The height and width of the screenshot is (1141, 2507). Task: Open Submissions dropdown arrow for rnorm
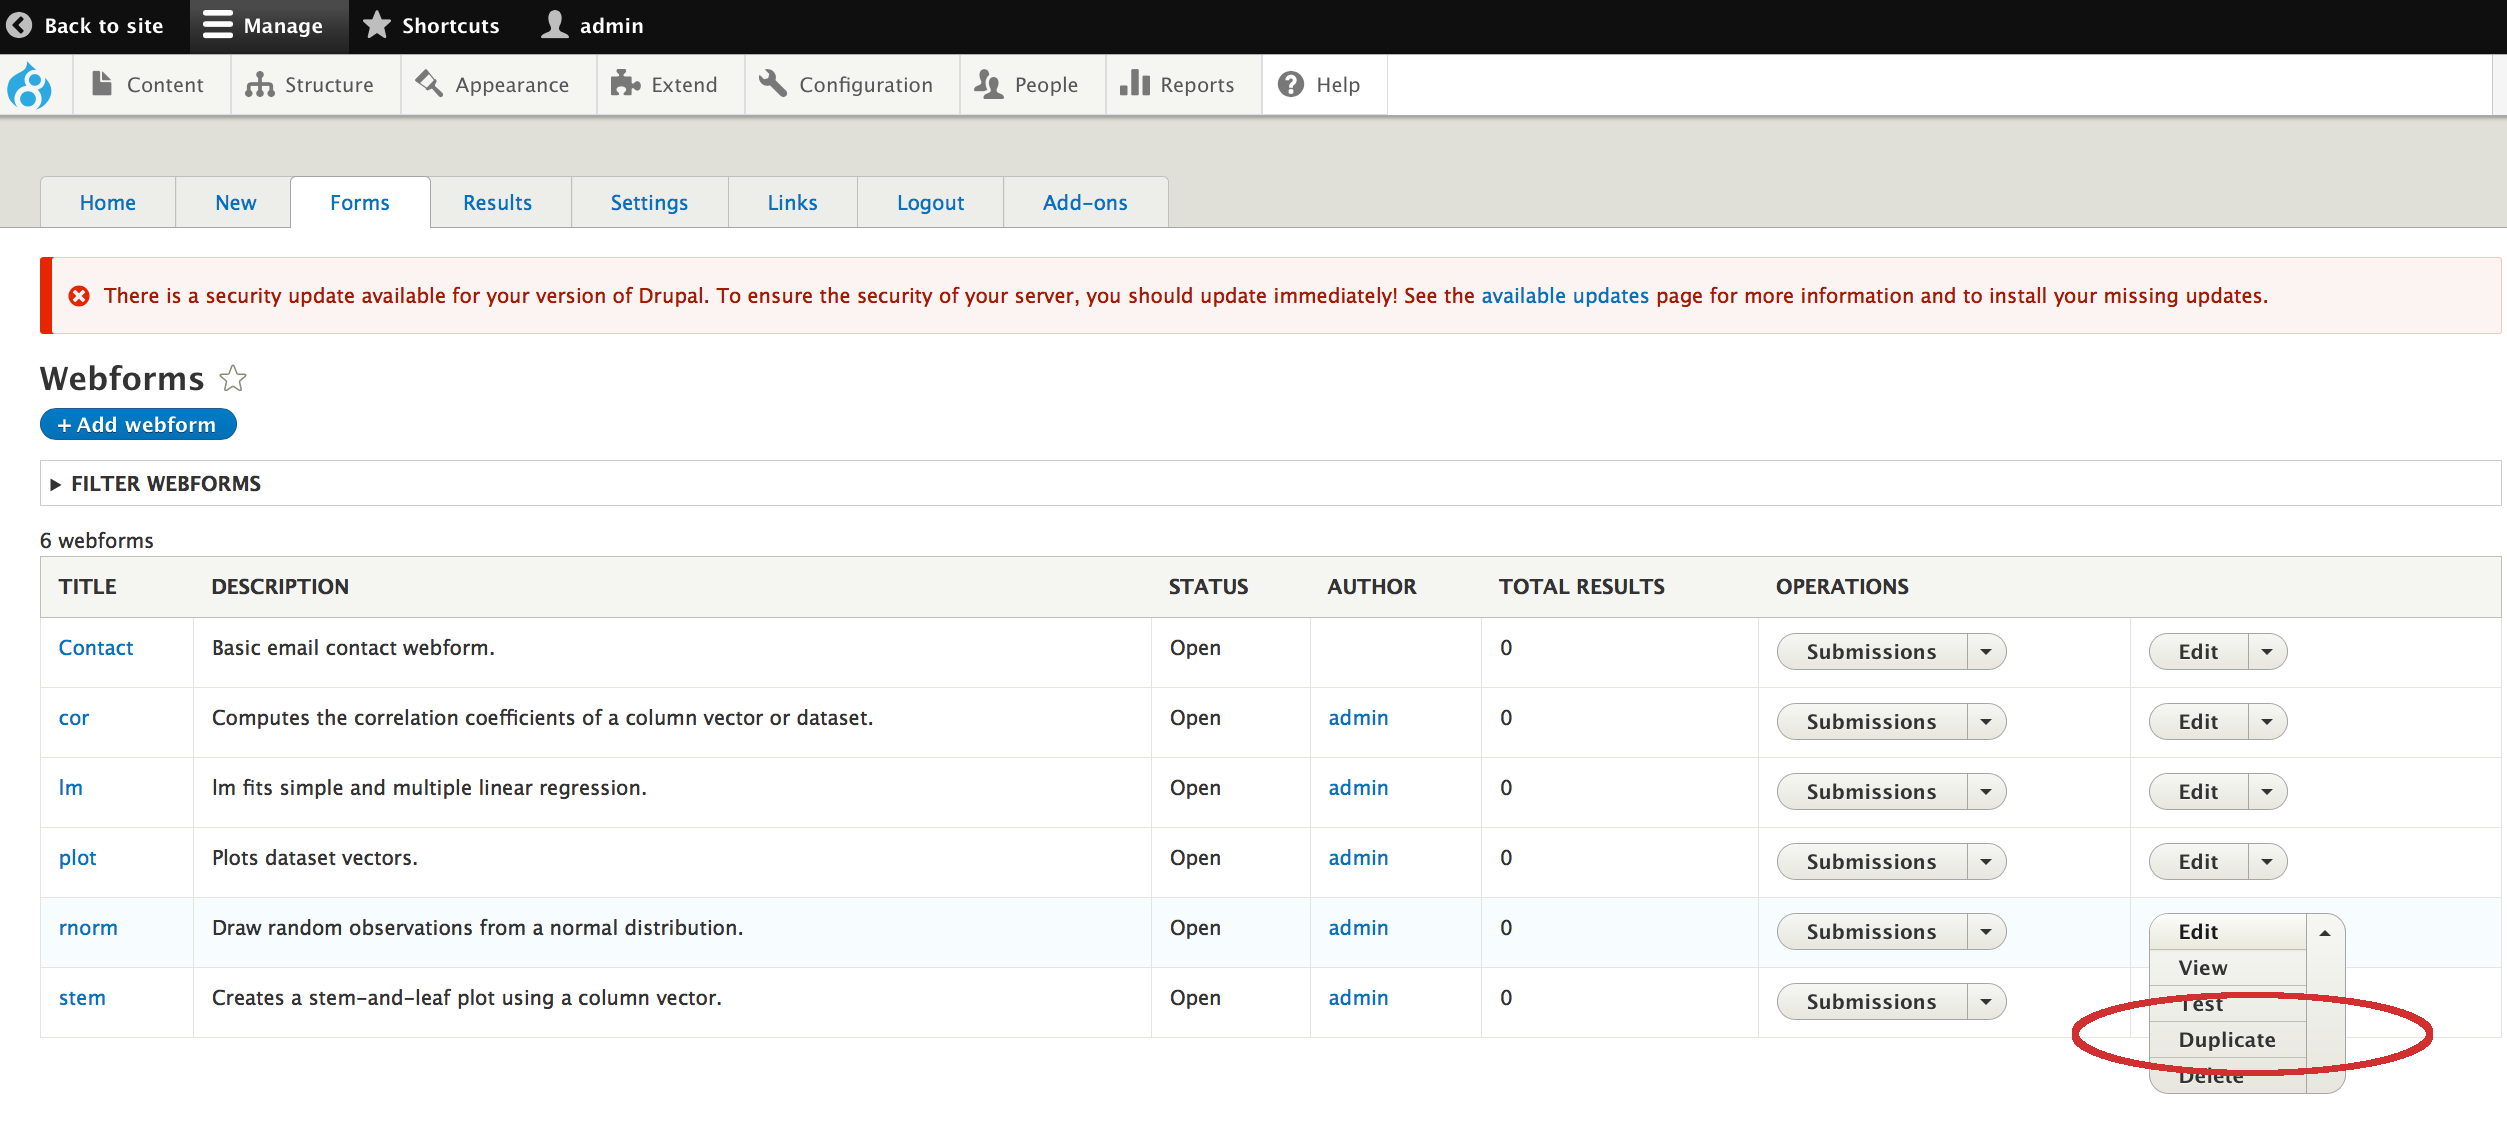pyautogui.click(x=1986, y=931)
